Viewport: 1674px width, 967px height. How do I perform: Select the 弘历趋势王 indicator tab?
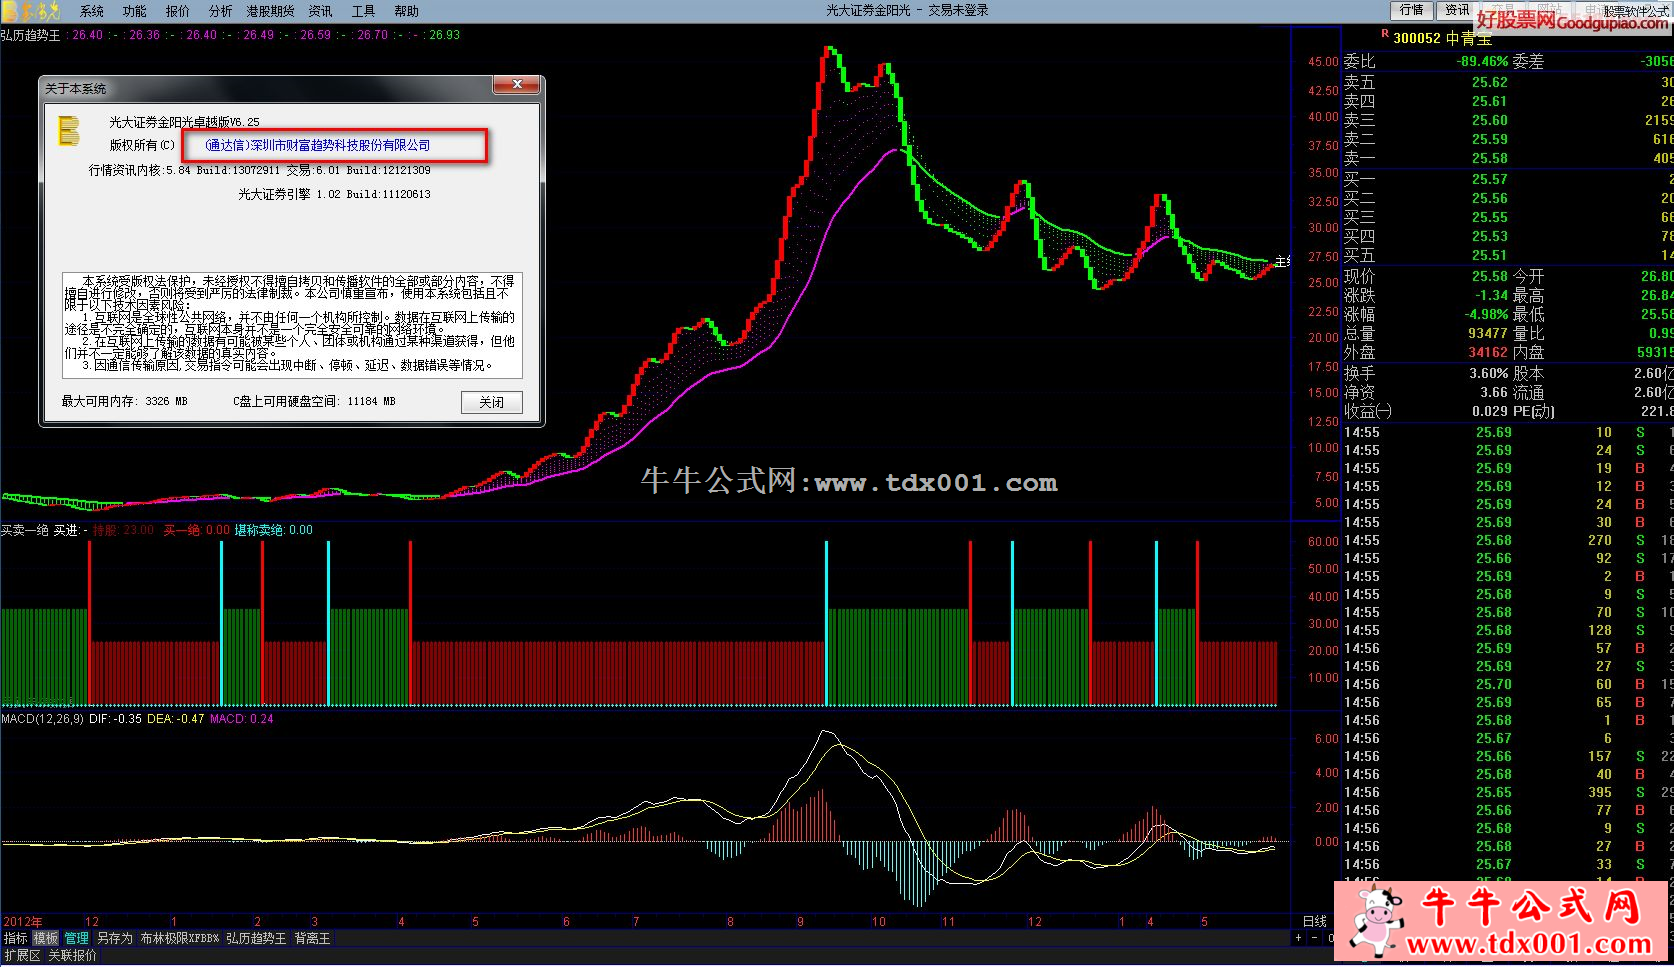256,939
